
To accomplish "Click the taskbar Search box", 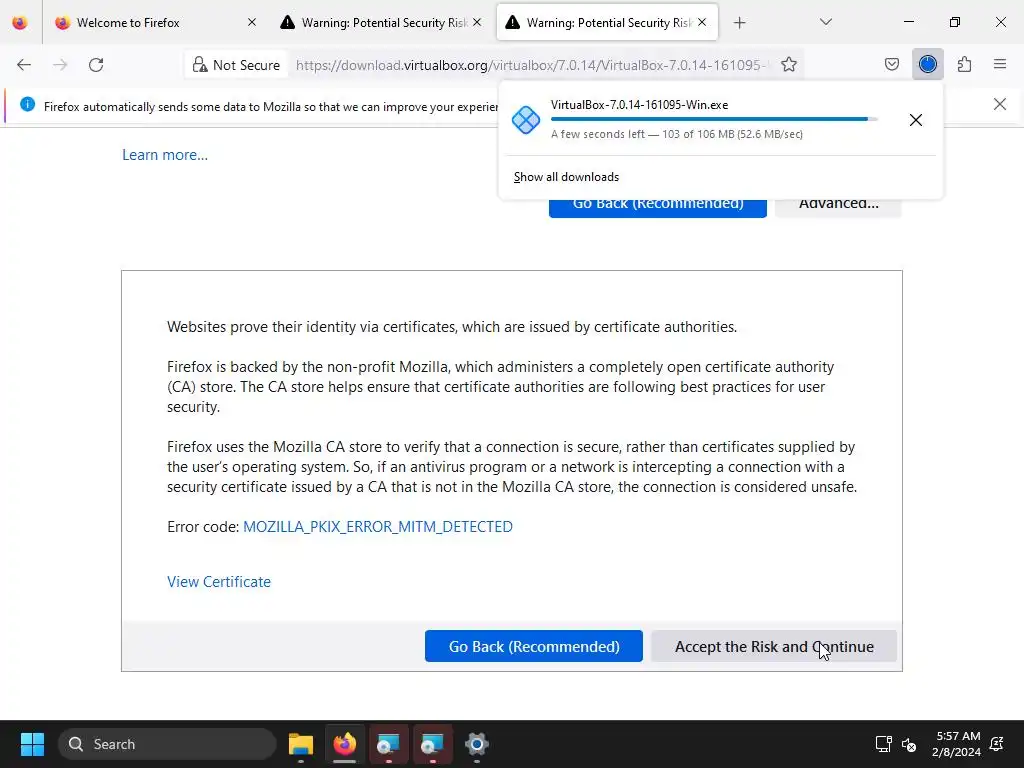I will point(168,744).
